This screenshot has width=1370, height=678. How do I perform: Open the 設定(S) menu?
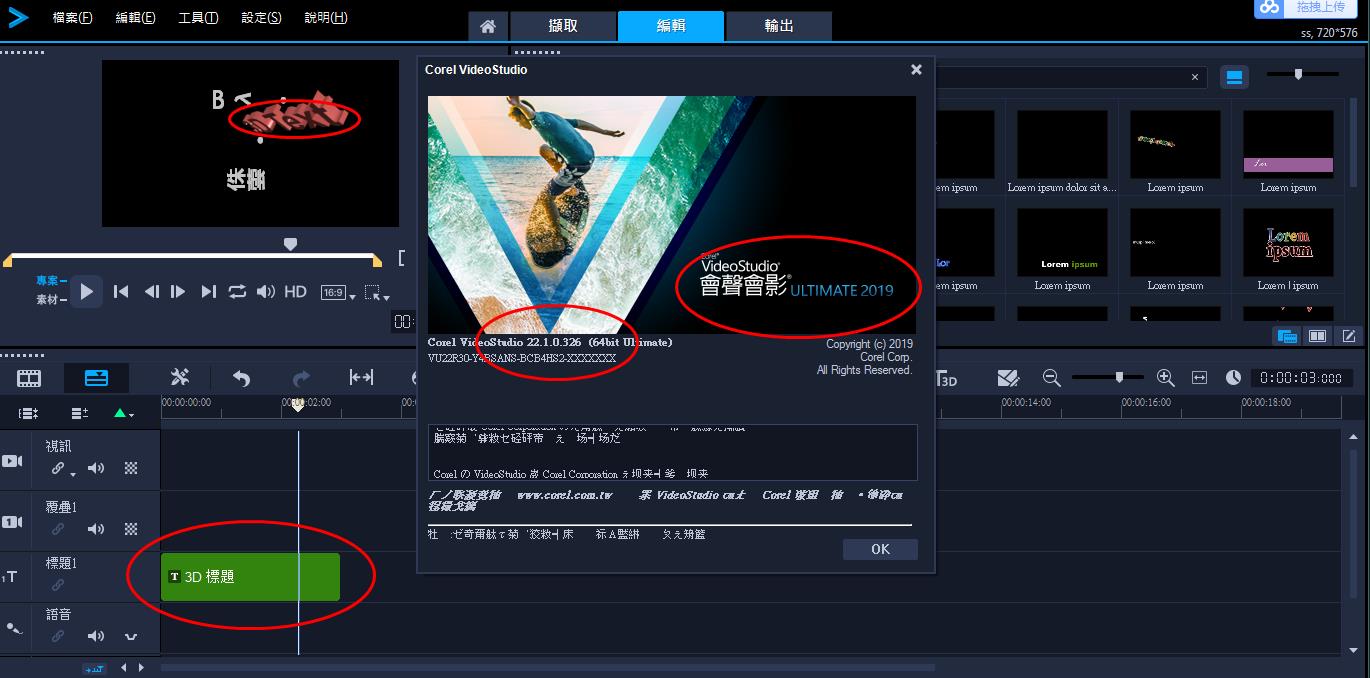261,18
